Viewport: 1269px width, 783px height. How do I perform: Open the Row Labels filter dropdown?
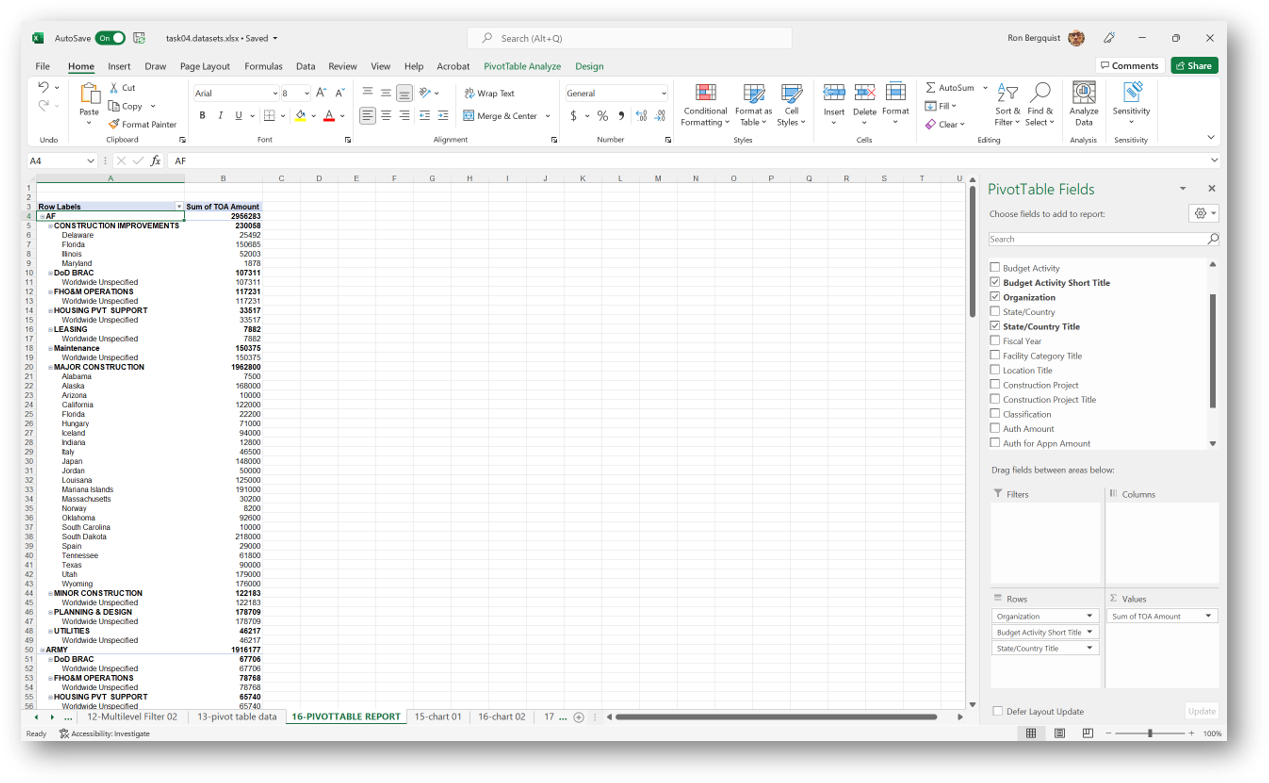tap(179, 207)
